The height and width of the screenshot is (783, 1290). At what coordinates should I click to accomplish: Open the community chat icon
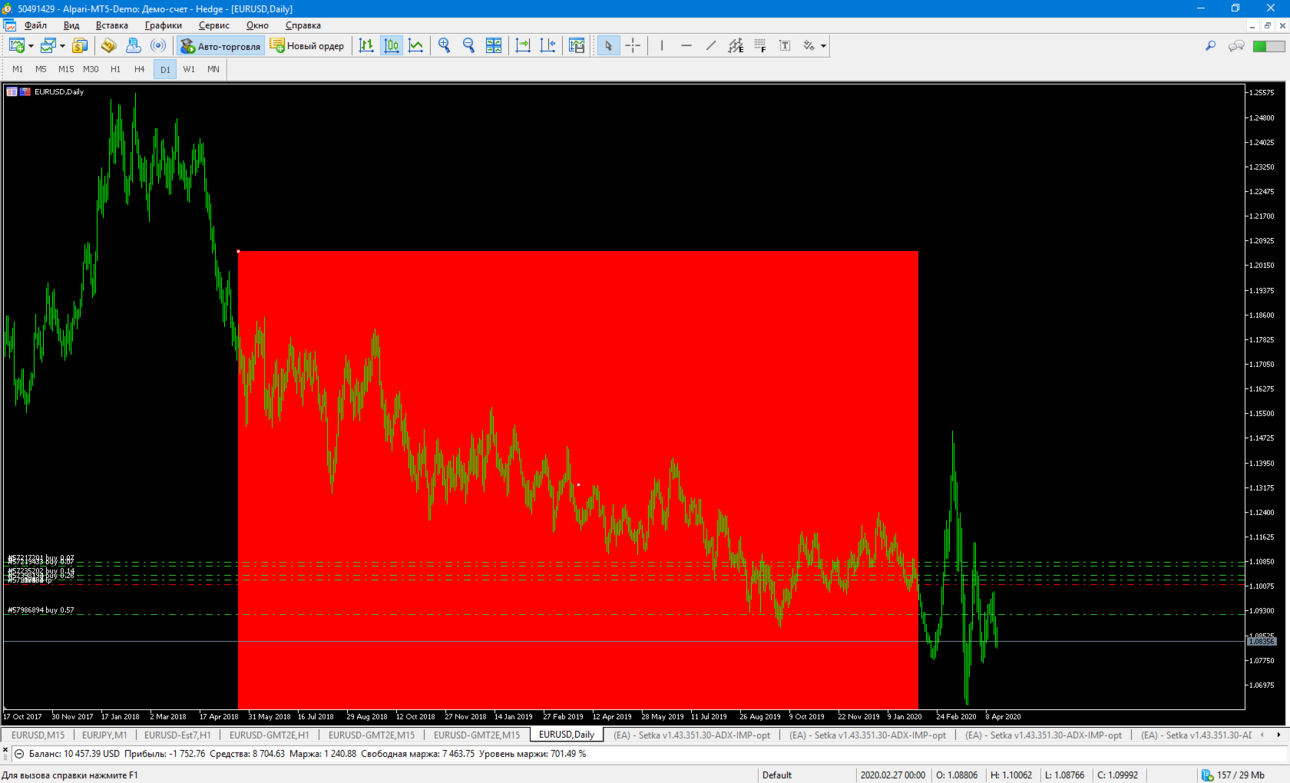point(1237,46)
